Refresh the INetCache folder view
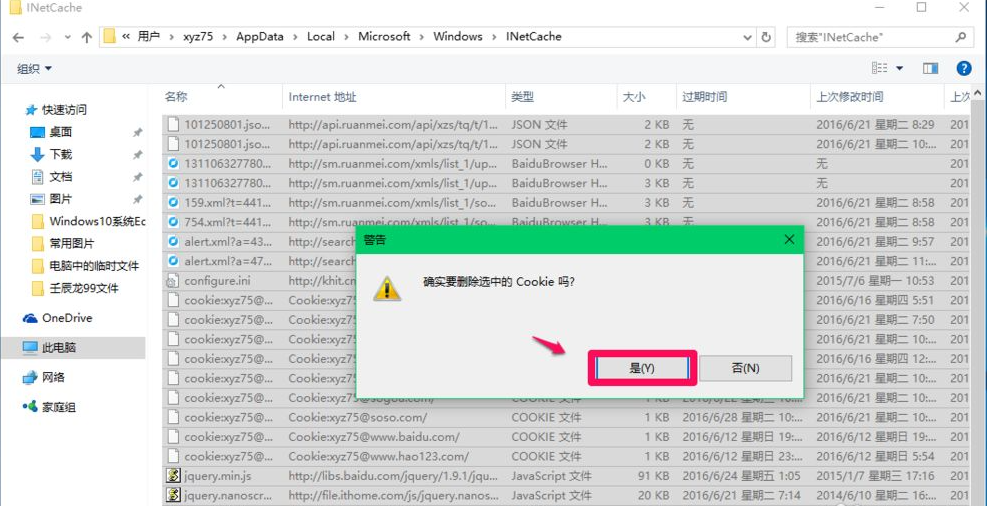 coord(767,37)
